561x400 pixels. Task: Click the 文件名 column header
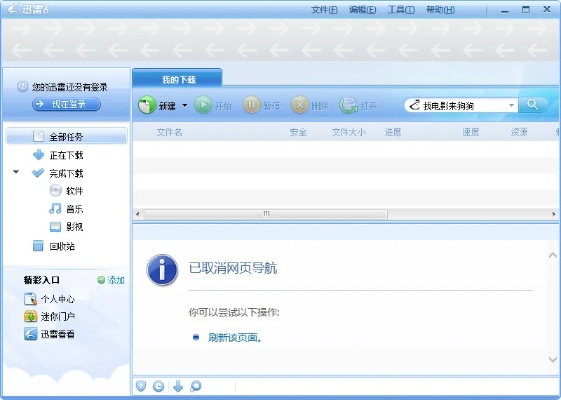(169, 132)
